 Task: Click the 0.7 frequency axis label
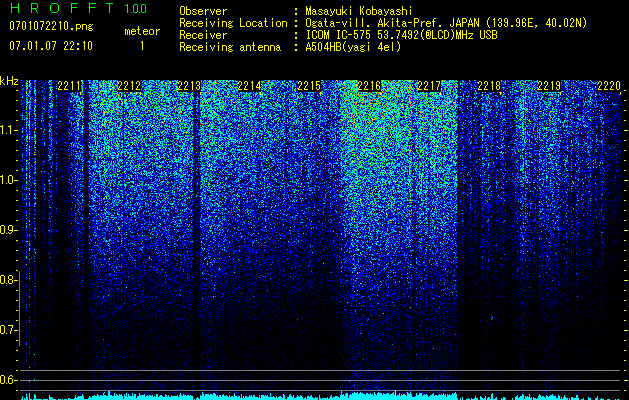pyautogui.click(x=7, y=330)
